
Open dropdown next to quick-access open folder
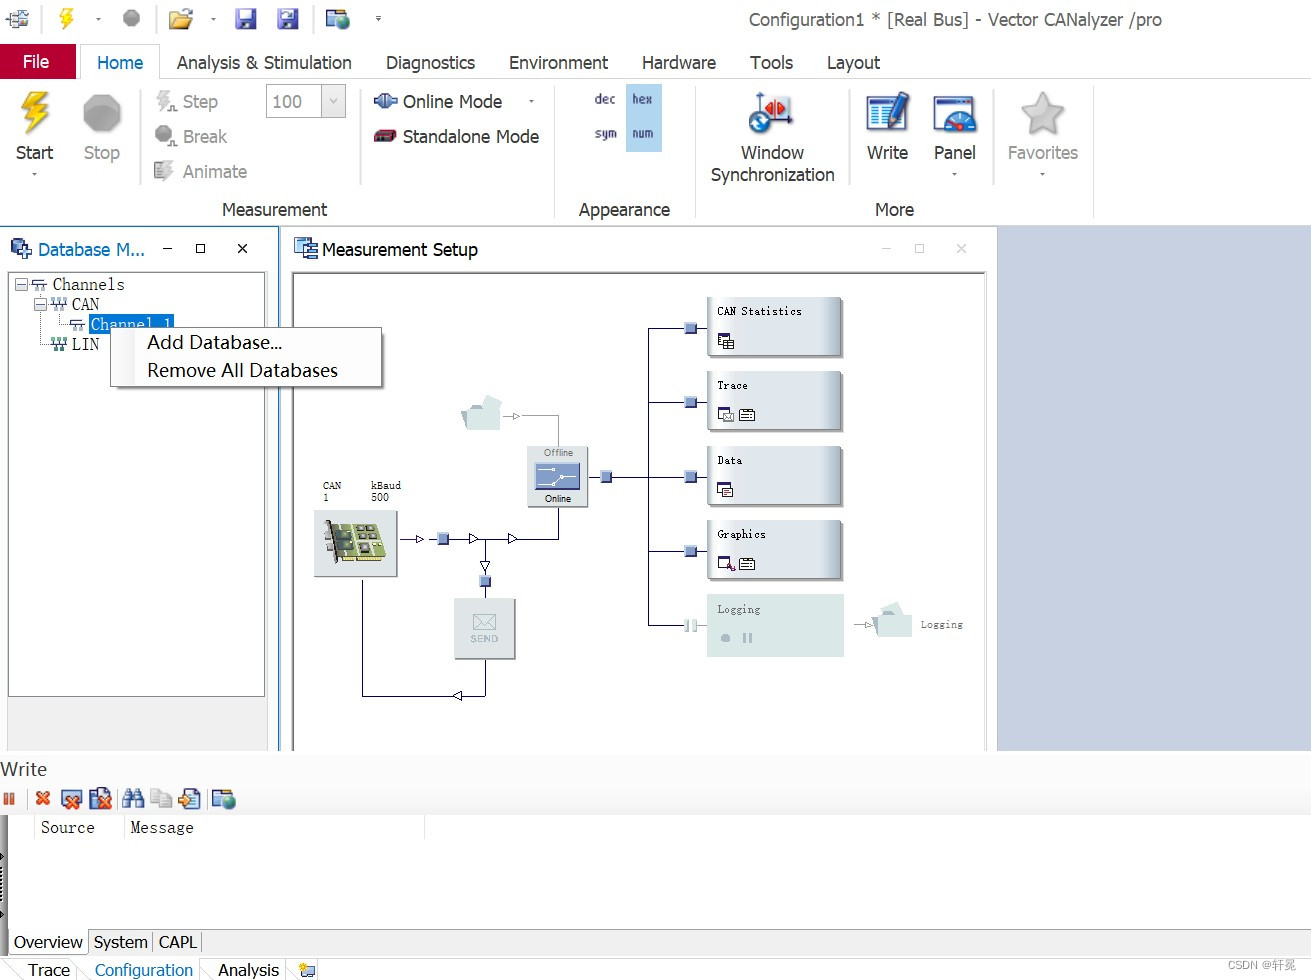[213, 19]
